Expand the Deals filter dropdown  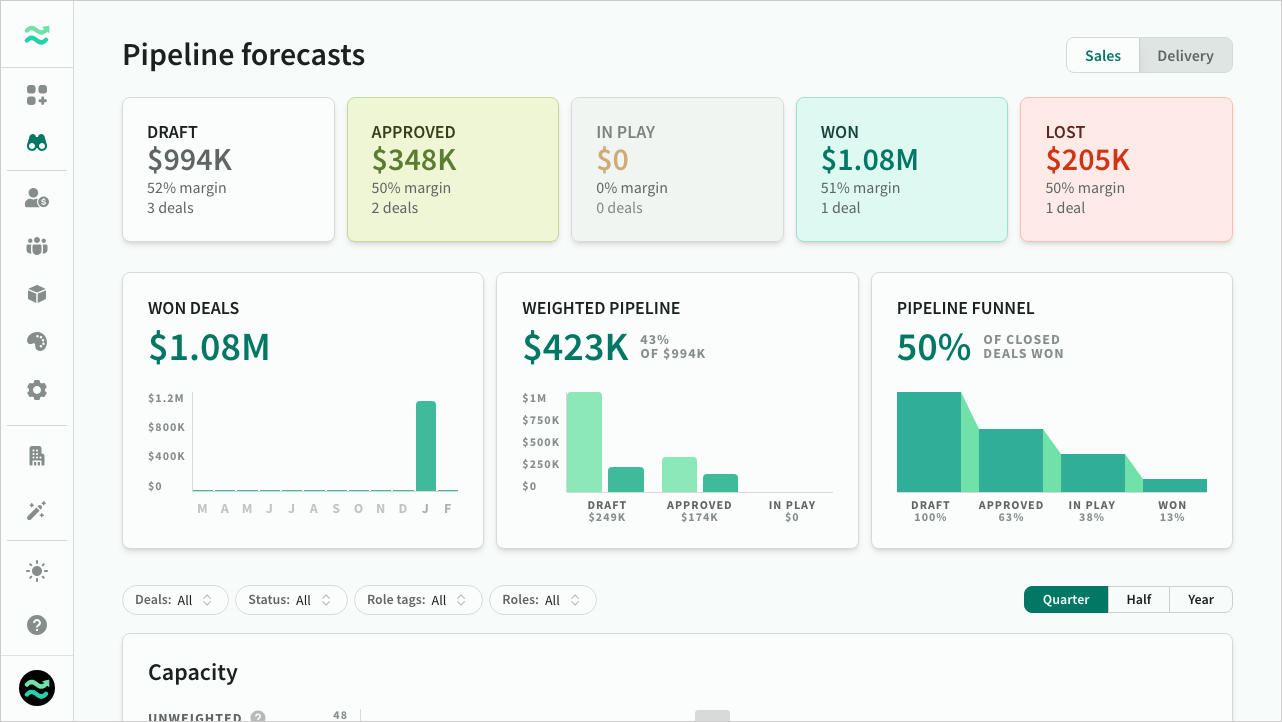(175, 600)
